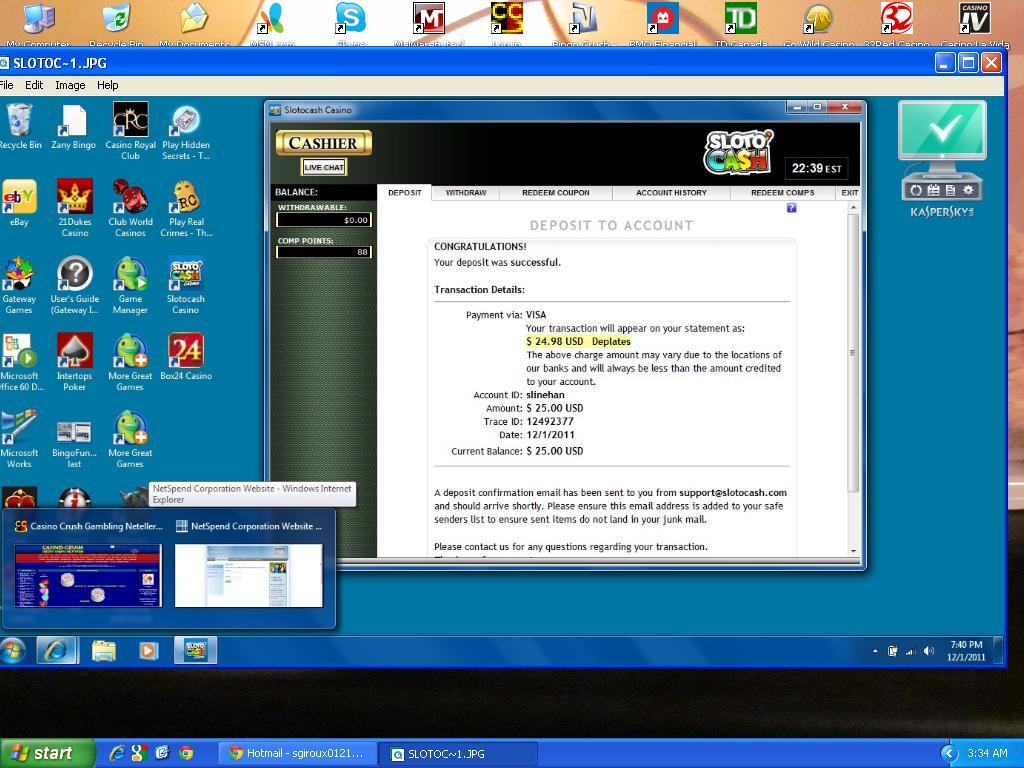Click the Microsoft Office 60 D... icon

coord(20,362)
